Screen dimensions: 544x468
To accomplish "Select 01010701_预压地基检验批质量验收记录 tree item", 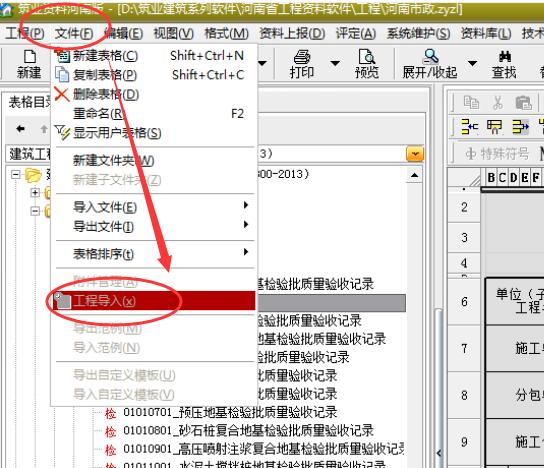I will [x=230, y=412].
